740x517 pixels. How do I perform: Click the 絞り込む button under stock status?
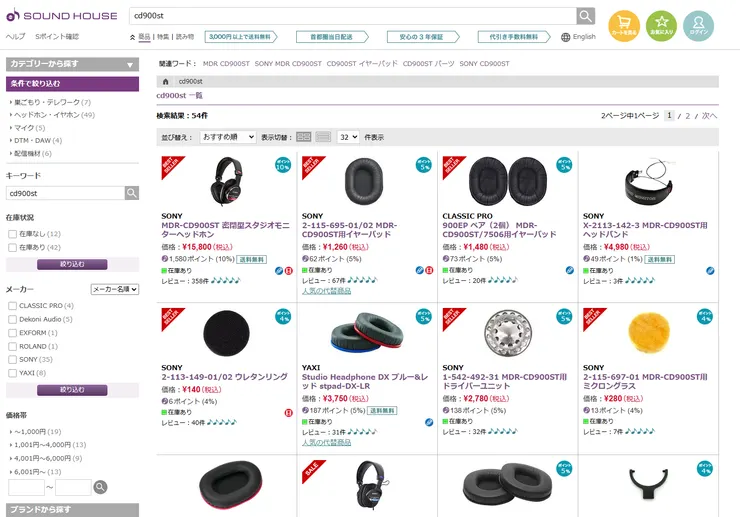tap(72, 265)
